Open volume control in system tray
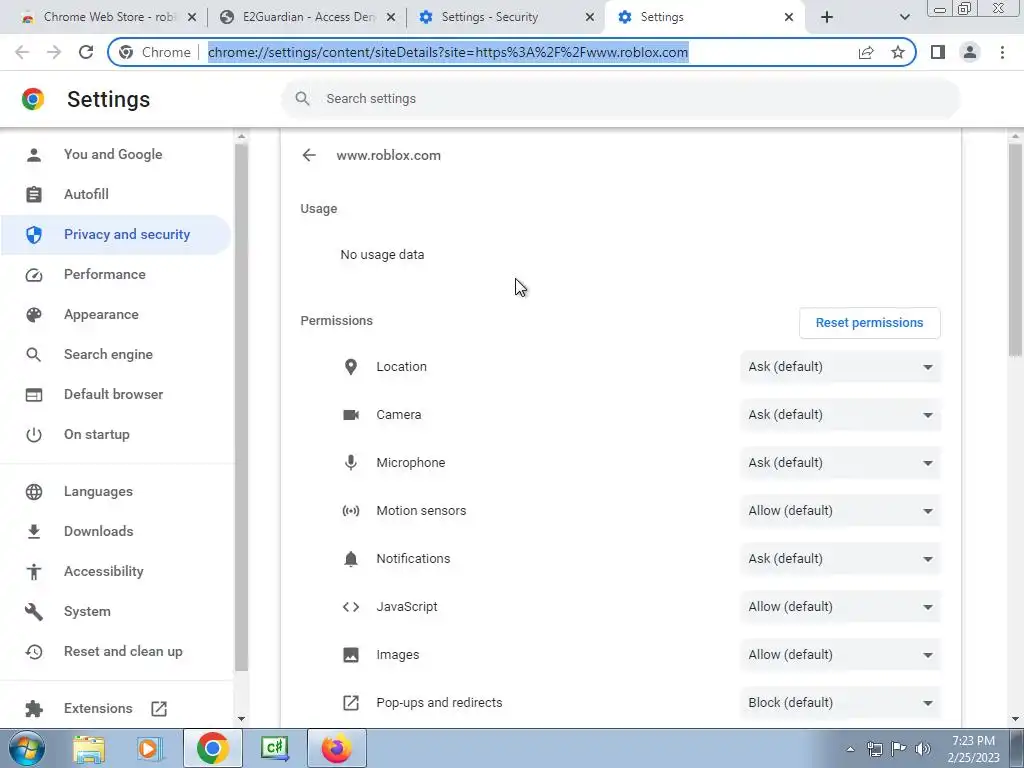This screenshot has width=1024, height=768. pos(923,749)
